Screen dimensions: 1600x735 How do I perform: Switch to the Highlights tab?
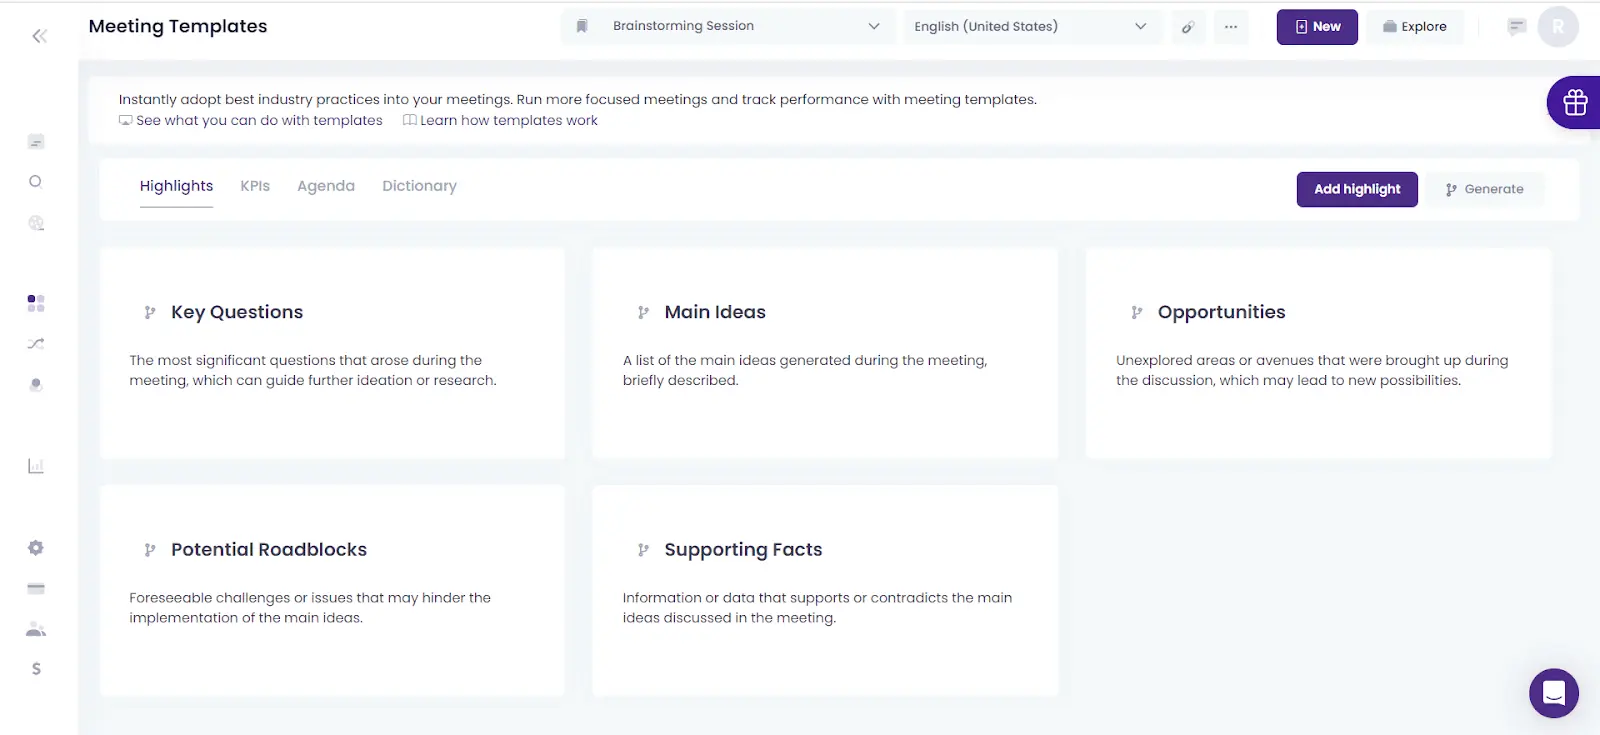click(176, 186)
